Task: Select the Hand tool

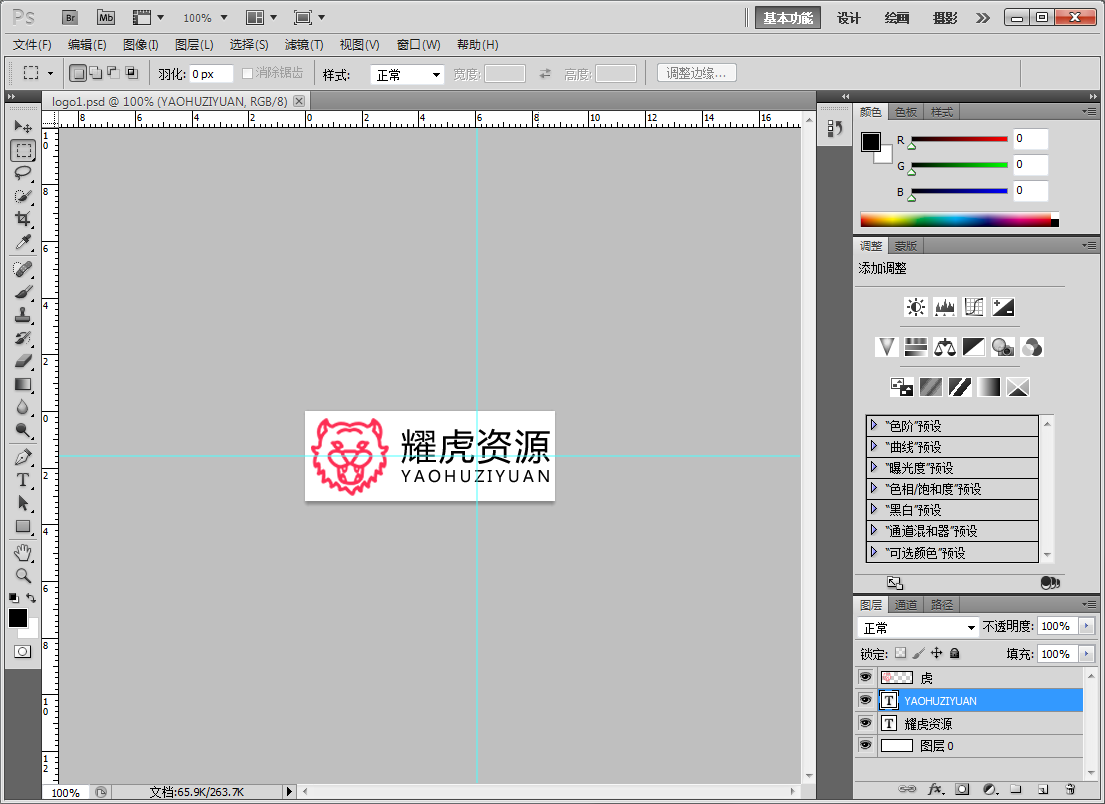Action: point(22,552)
